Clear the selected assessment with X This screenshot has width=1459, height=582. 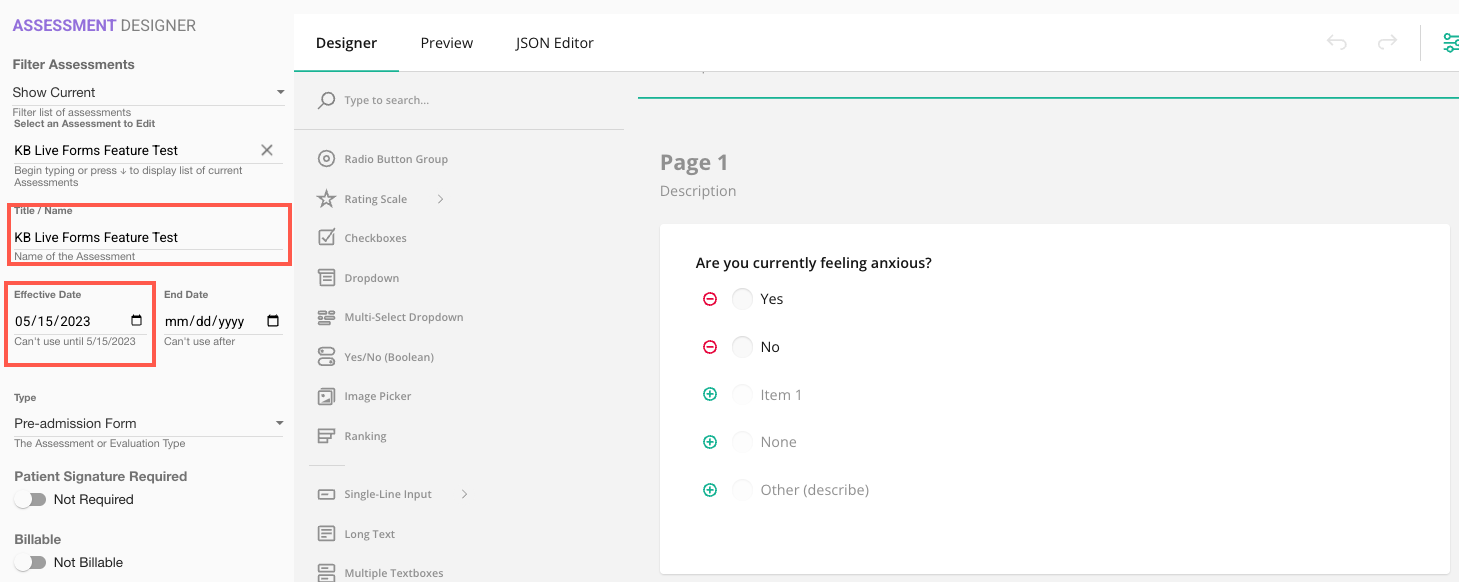267,150
